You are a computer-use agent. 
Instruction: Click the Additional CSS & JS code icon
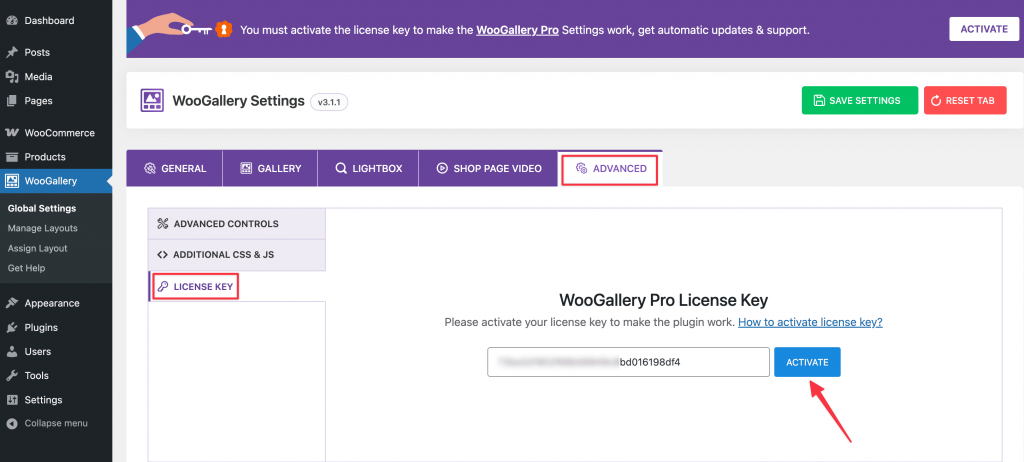point(163,254)
